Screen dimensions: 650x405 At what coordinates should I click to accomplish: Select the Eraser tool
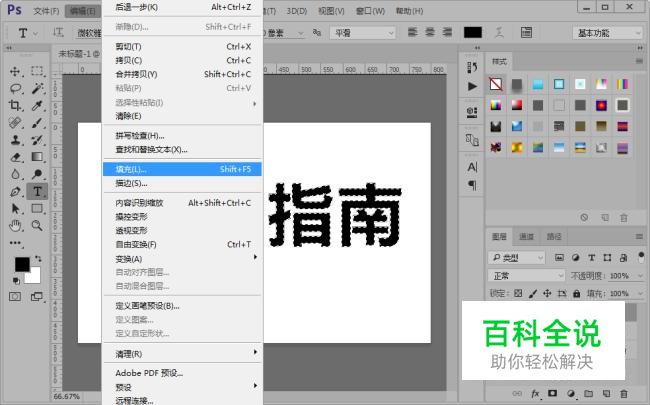[x=15, y=157]
